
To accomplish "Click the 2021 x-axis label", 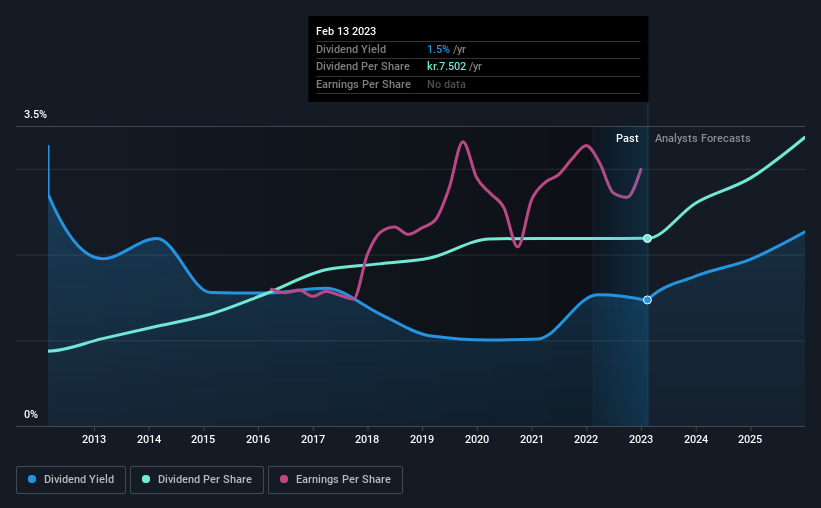I will point(531,439).
